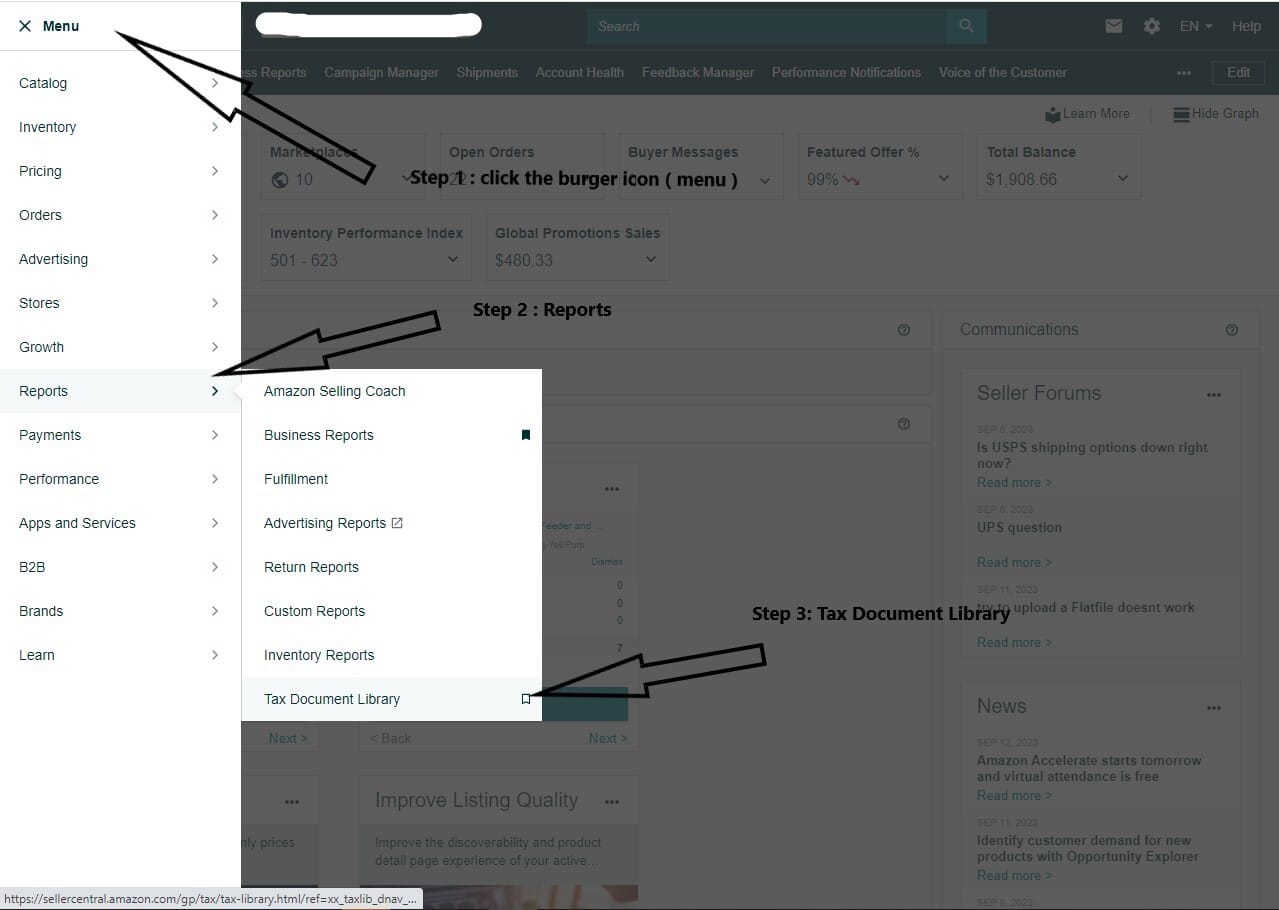The width and height of the screenshot is (1279, 910).
Task: Select B2B in the side menu
Action: coord(120,567)
